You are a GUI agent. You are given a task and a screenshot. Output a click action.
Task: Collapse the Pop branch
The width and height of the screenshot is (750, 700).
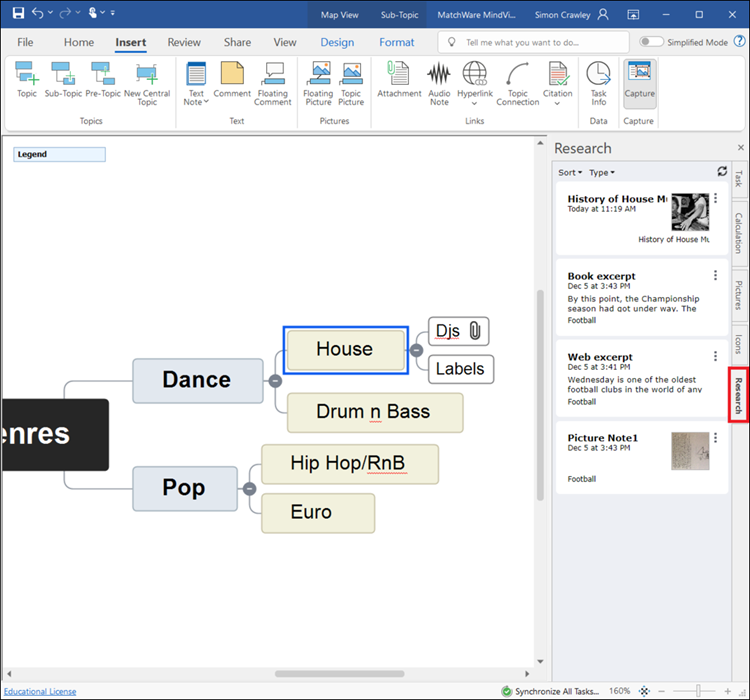coord(249,488)
